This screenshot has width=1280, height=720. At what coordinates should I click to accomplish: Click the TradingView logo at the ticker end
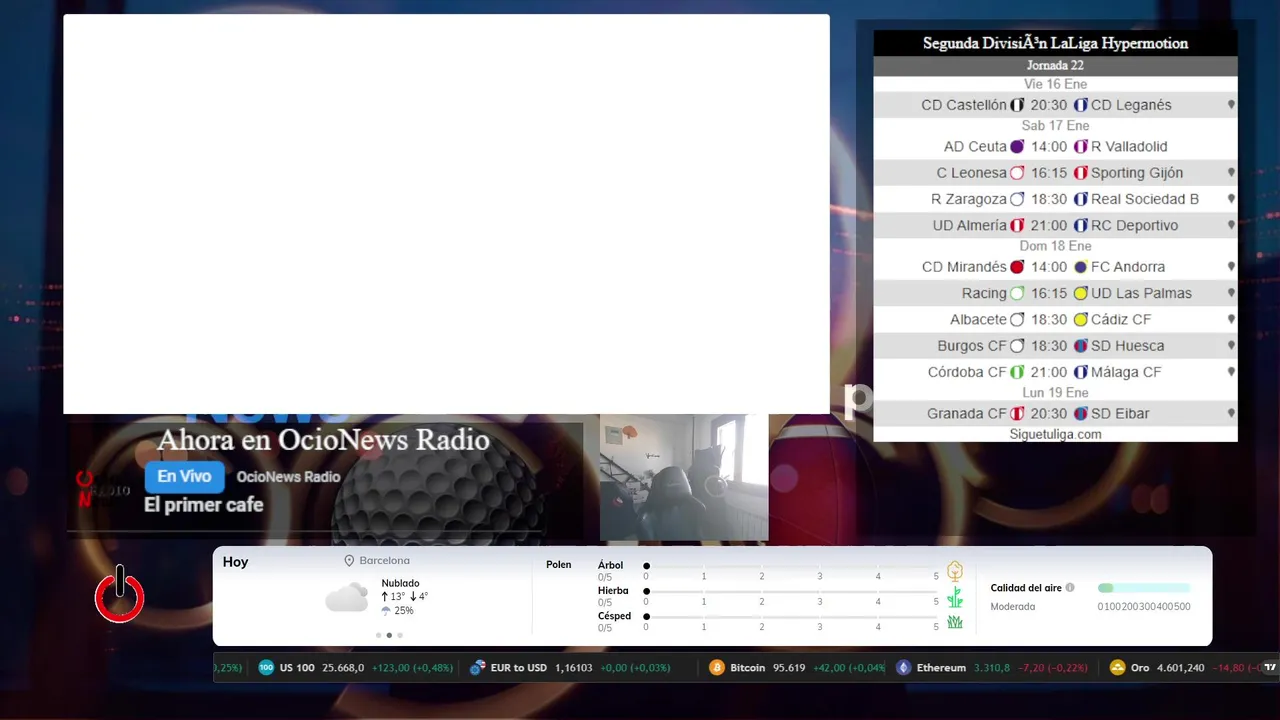pos(1270,667)
